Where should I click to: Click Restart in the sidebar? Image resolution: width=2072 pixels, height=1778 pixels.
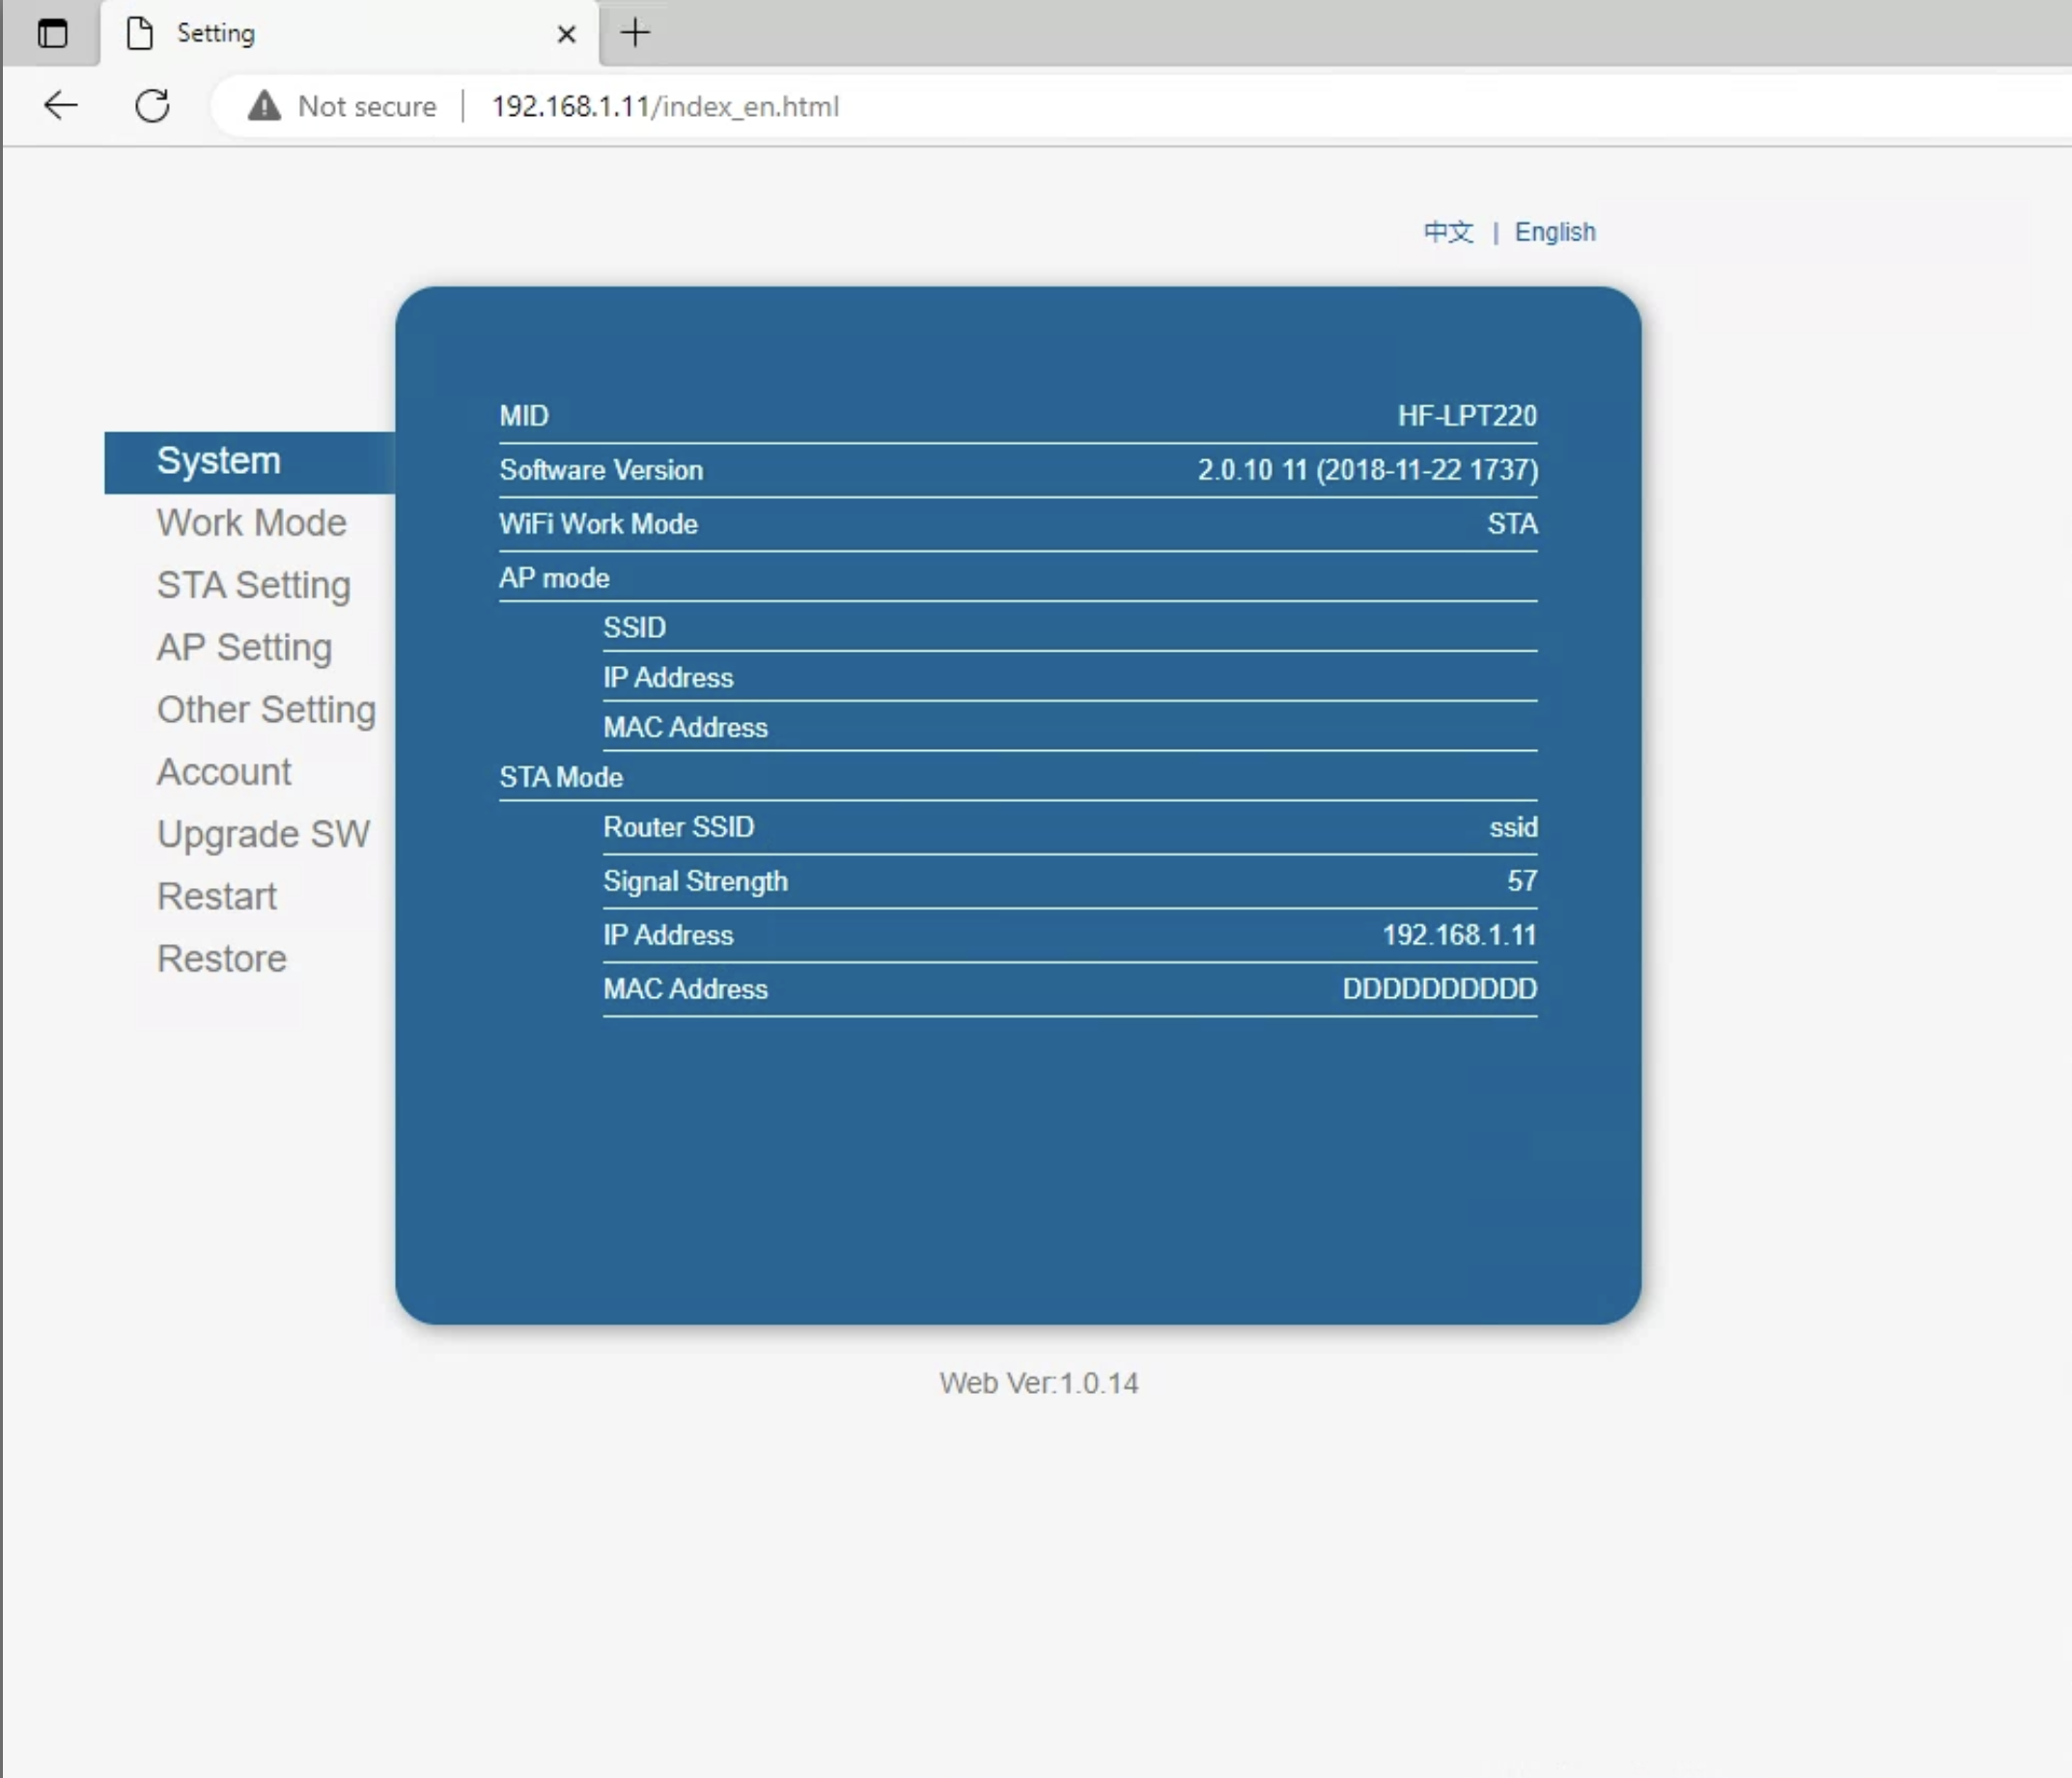(x=217, y=896)
